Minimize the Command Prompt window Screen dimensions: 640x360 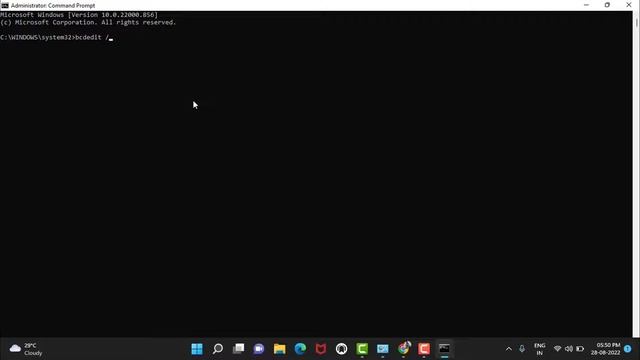(587, 5)
